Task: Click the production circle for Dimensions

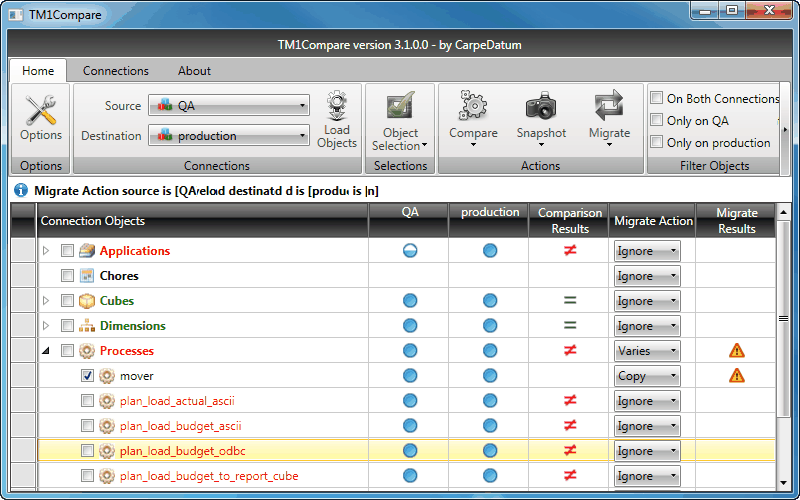Action: point(490,326)
